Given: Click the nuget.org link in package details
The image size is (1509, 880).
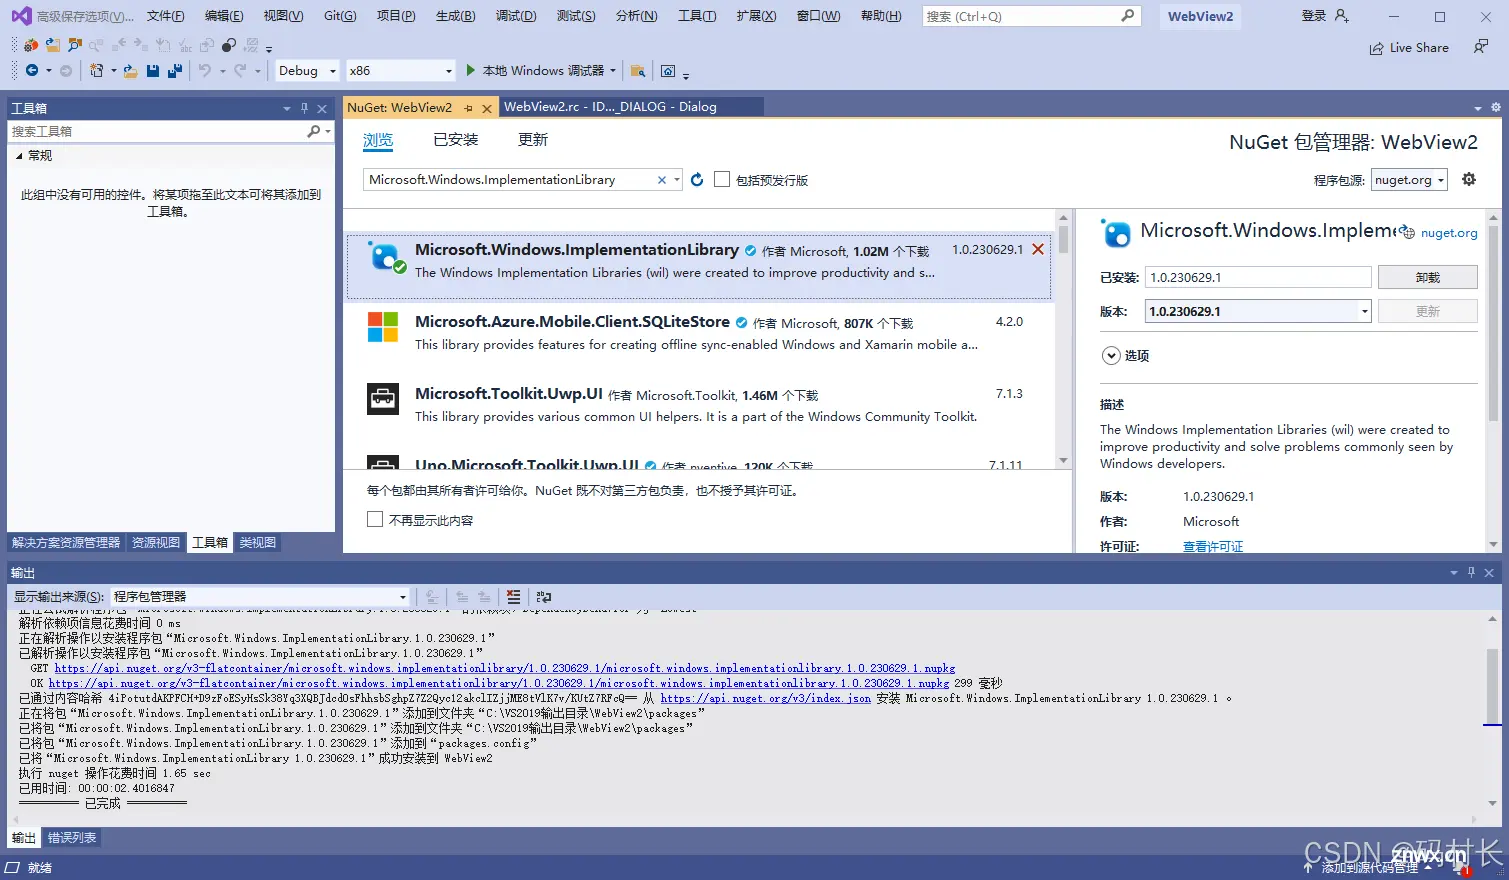Looking at the screenshot, I should click(x=1449, y=233).
